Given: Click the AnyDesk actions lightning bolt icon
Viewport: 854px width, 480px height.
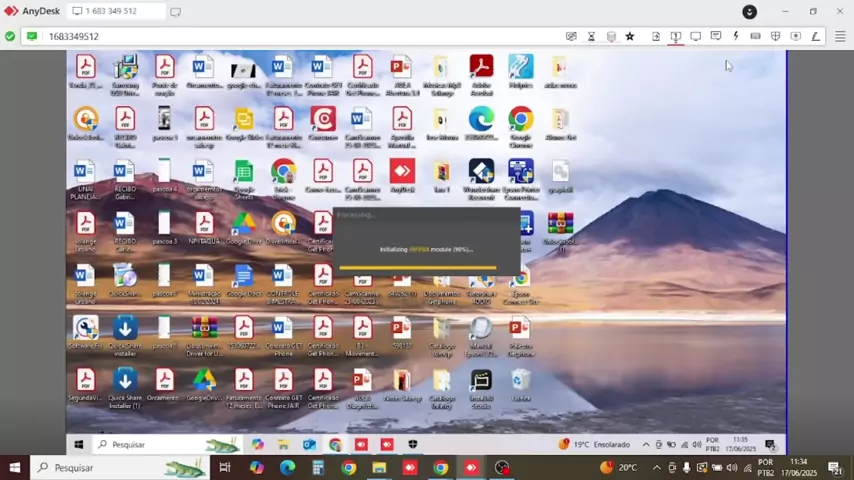Looking at the screenshot, I should click(736, 36).
